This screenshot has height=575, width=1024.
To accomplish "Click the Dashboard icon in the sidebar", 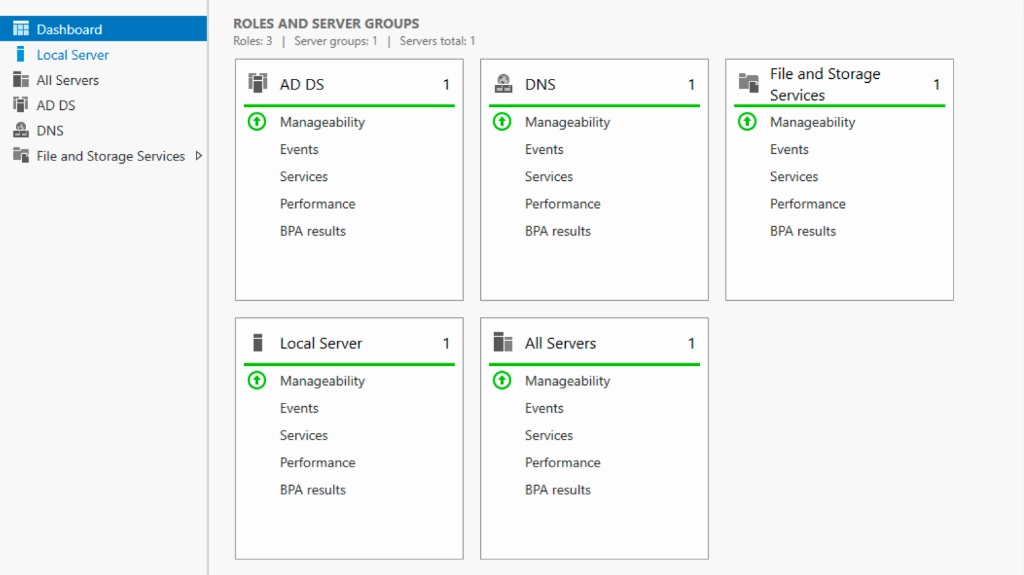I will click(20, 29).
